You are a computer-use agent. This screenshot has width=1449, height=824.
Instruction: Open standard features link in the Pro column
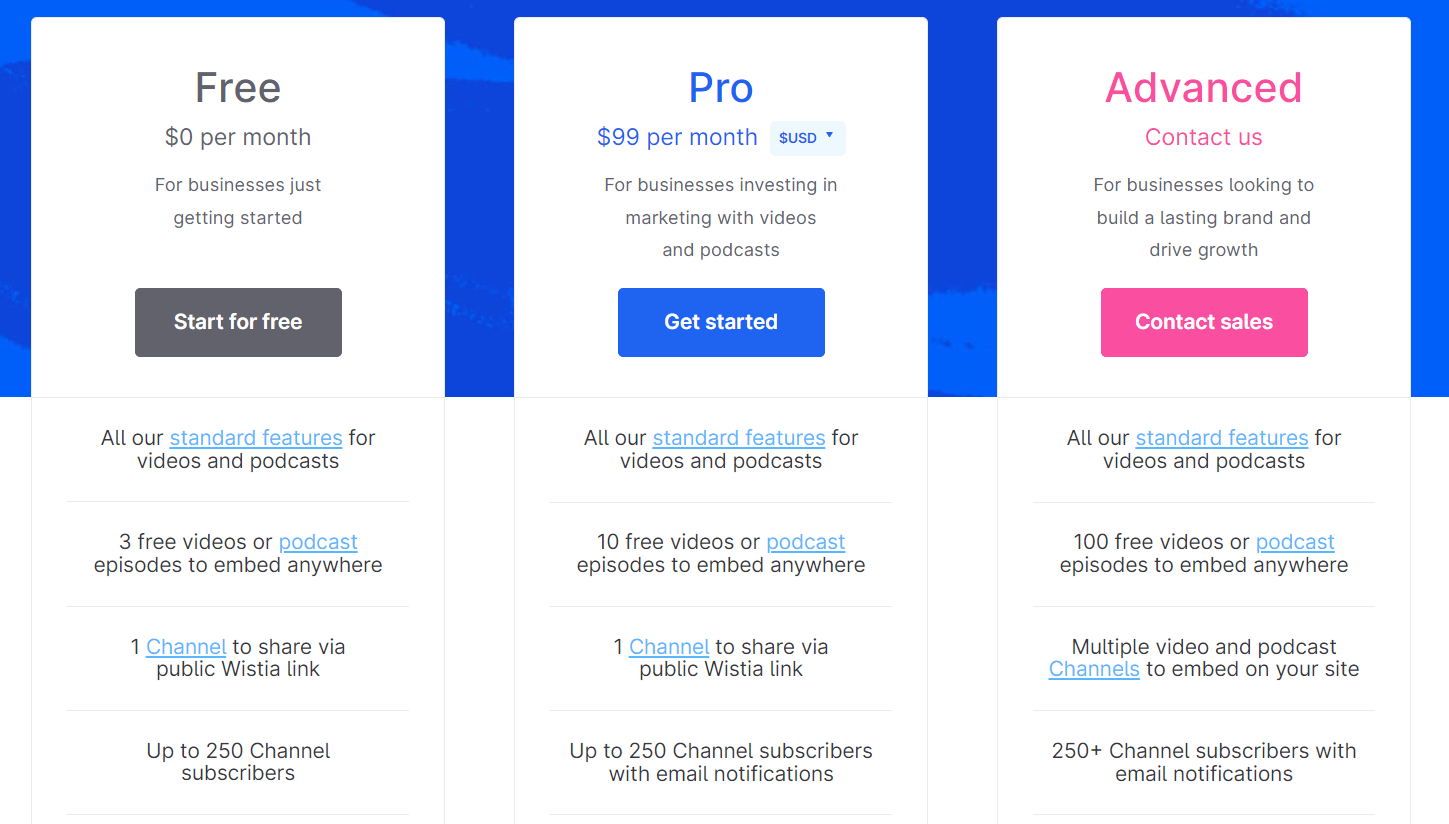pyautogui.click(x=738, y=437)
